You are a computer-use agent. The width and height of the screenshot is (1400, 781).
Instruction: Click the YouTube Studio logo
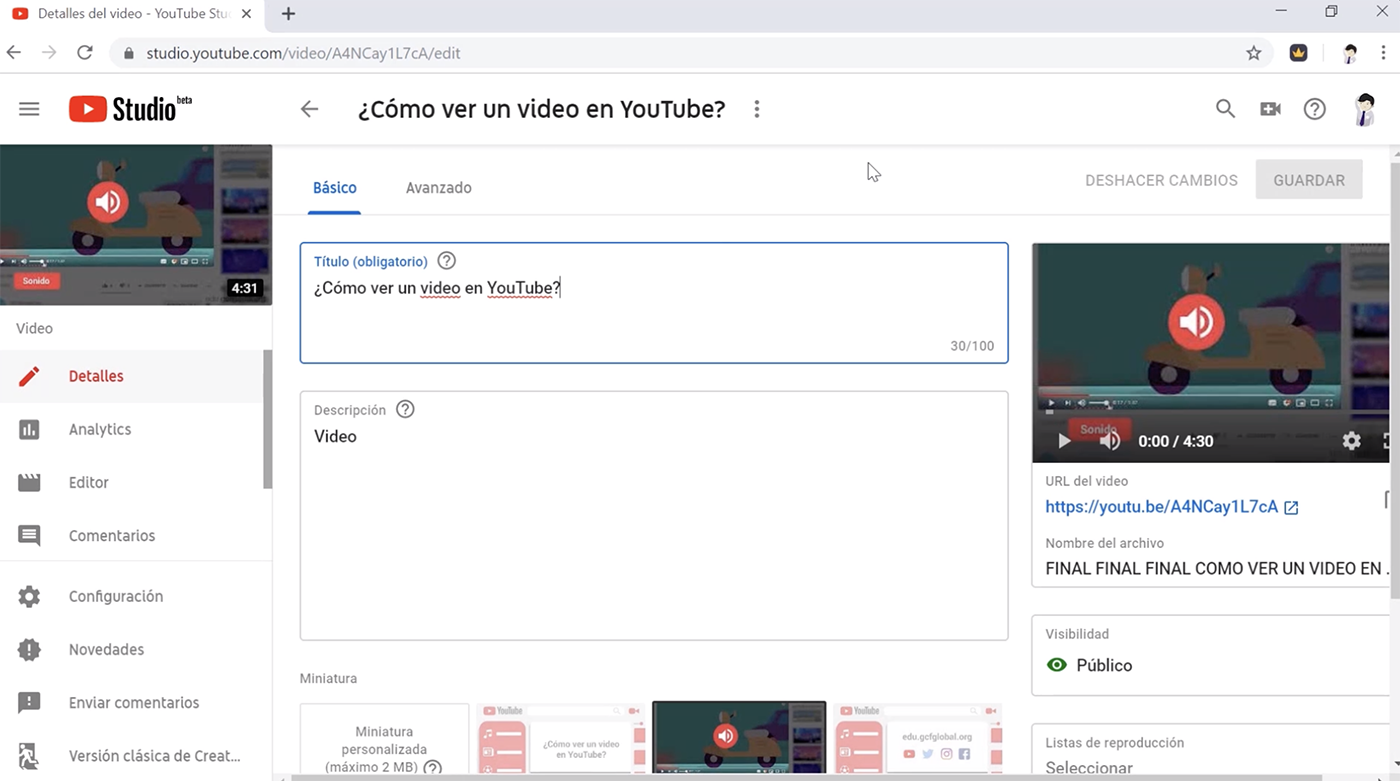pos(130,108)
